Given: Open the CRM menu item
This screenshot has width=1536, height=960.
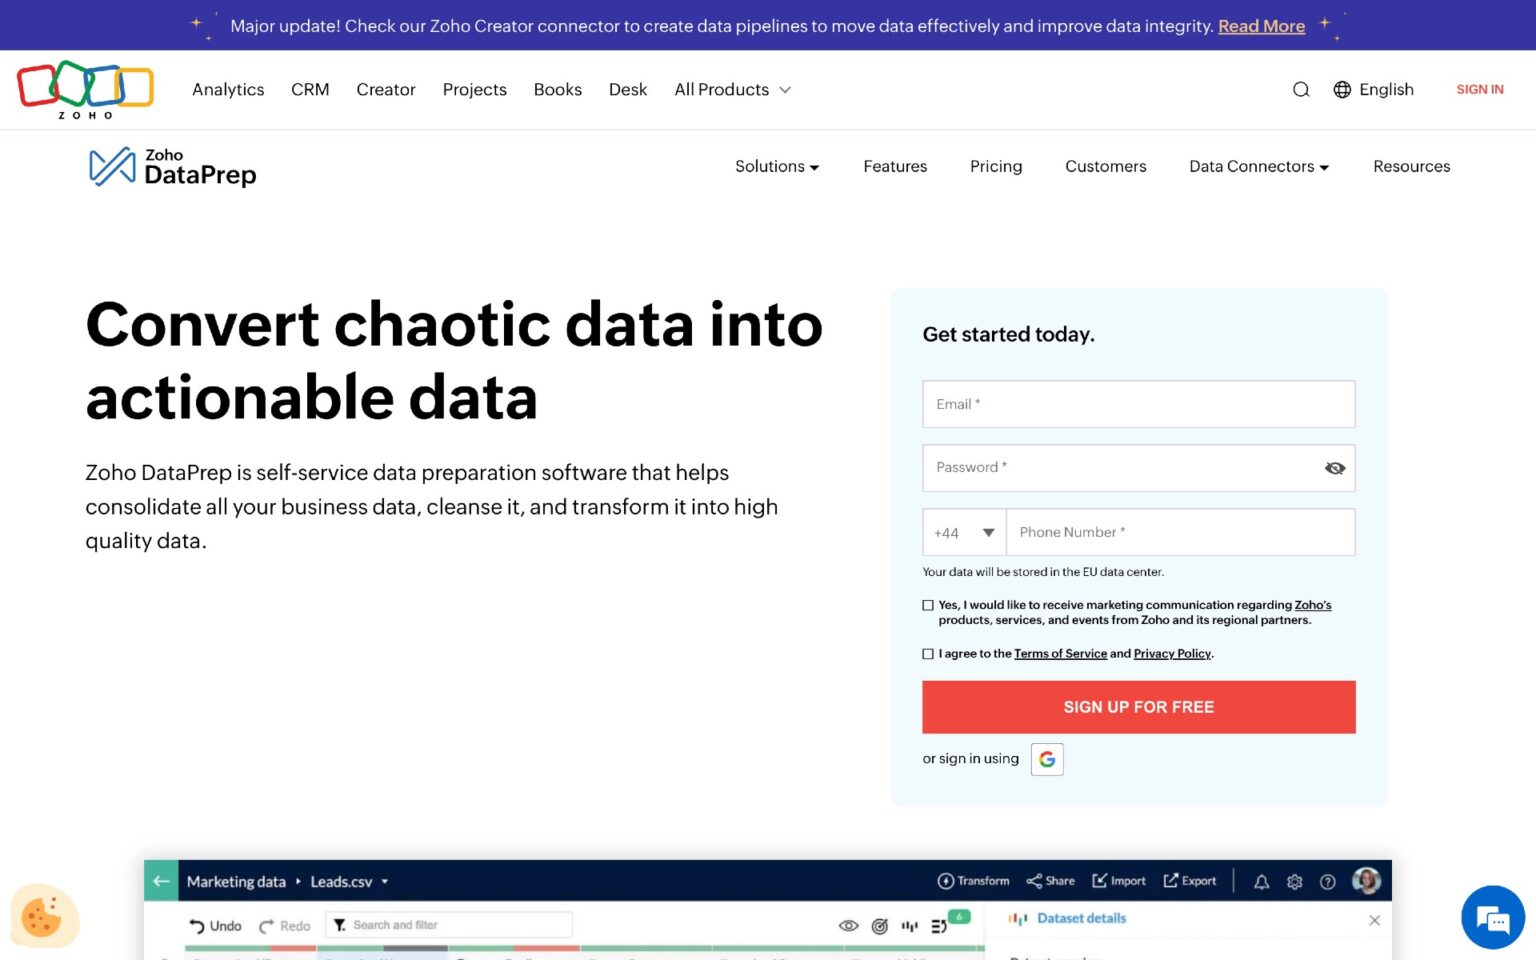Looking at the screenshot, I should tap(310, 89).
